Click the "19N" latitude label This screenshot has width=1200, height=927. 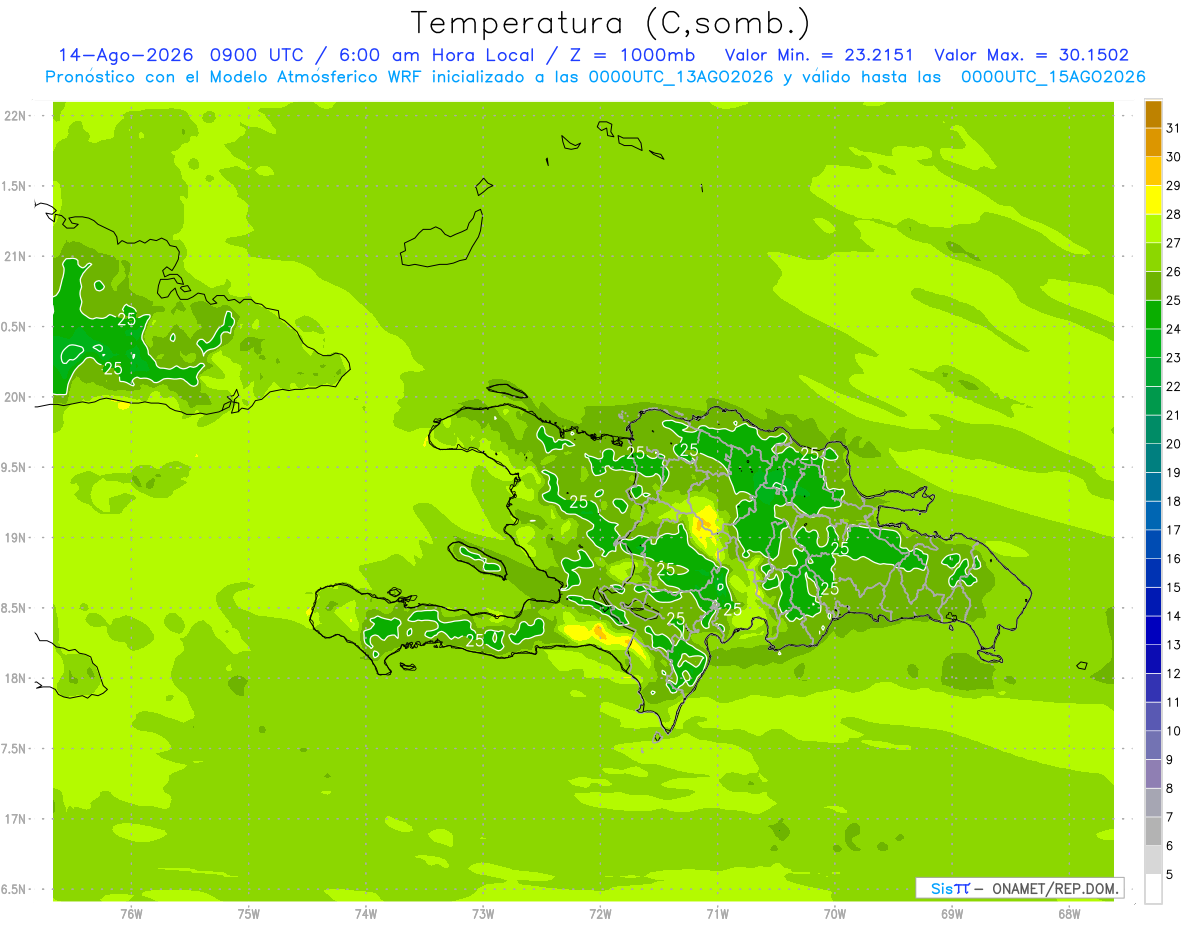16,538
